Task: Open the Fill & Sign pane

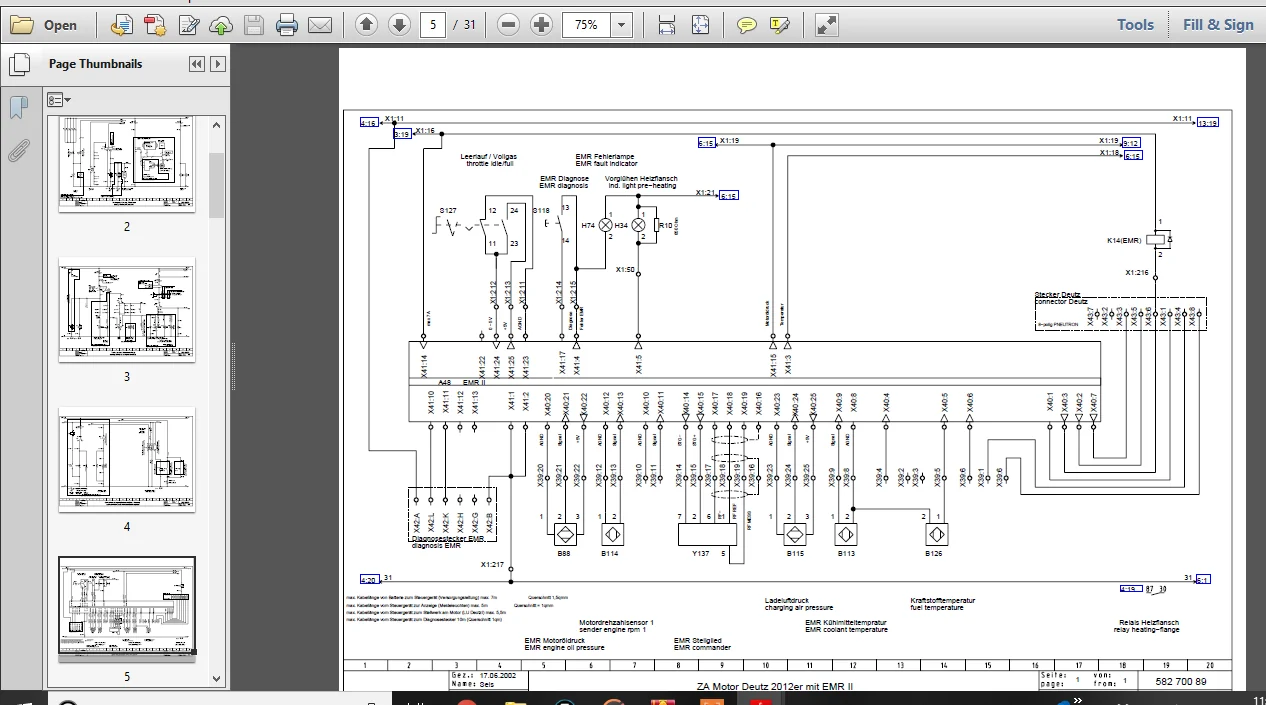Action: (x=1217, y=25)
